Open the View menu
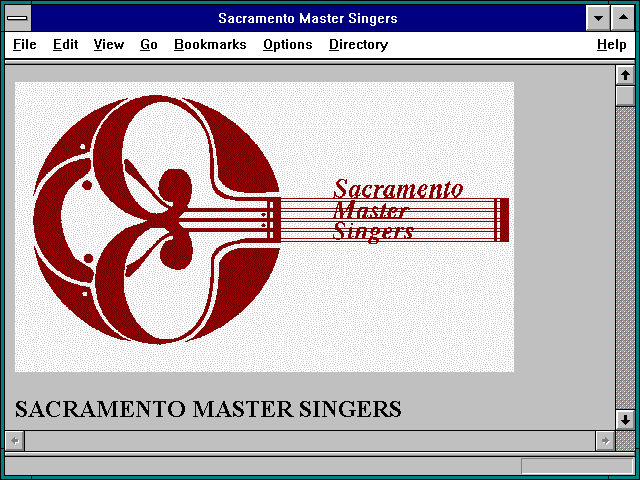 pyautogui.click(x=109, y=44)
